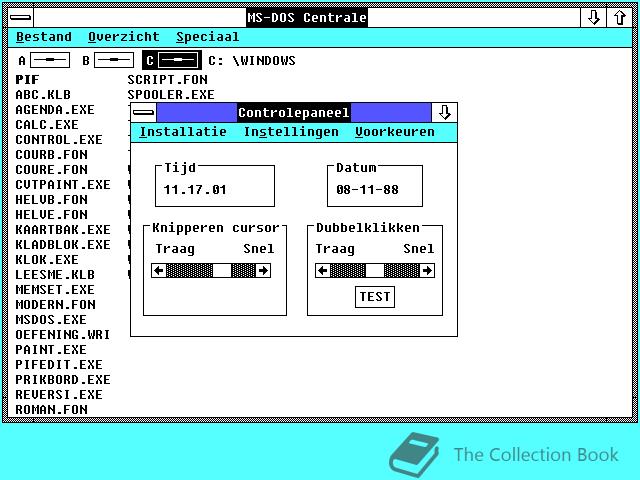Select file SPOOLER.EXE

click(x=171, y=95)
